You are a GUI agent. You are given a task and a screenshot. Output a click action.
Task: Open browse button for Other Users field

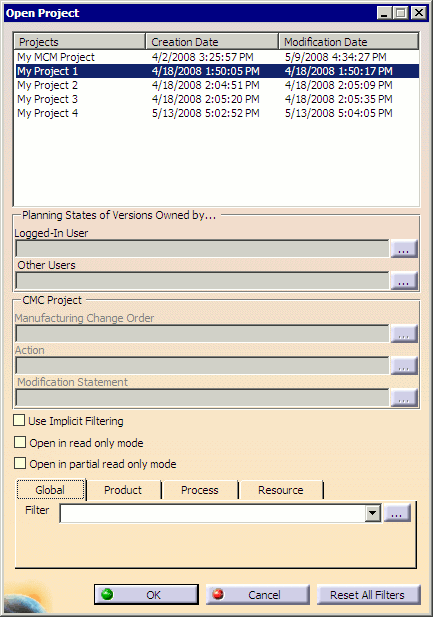tap(404, 281)
